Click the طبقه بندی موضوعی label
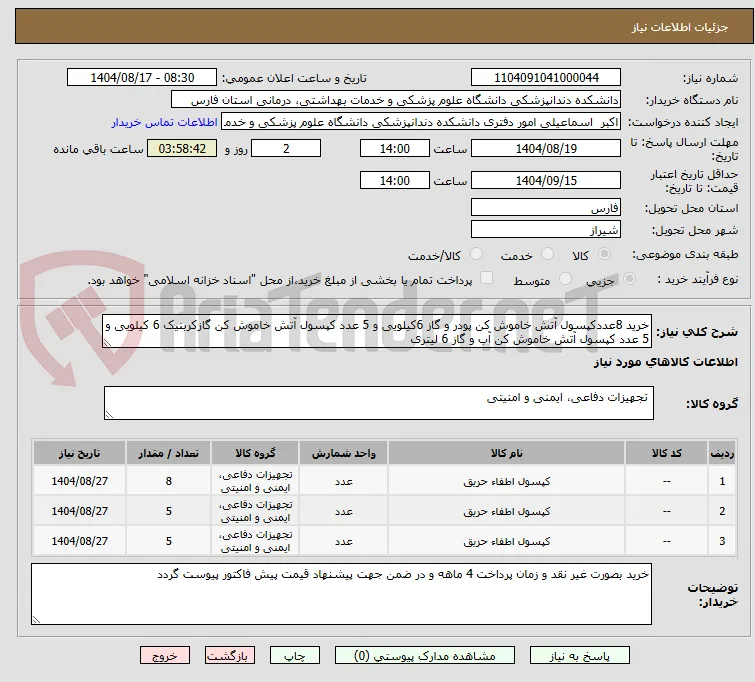755x682 pixels. 685,254
